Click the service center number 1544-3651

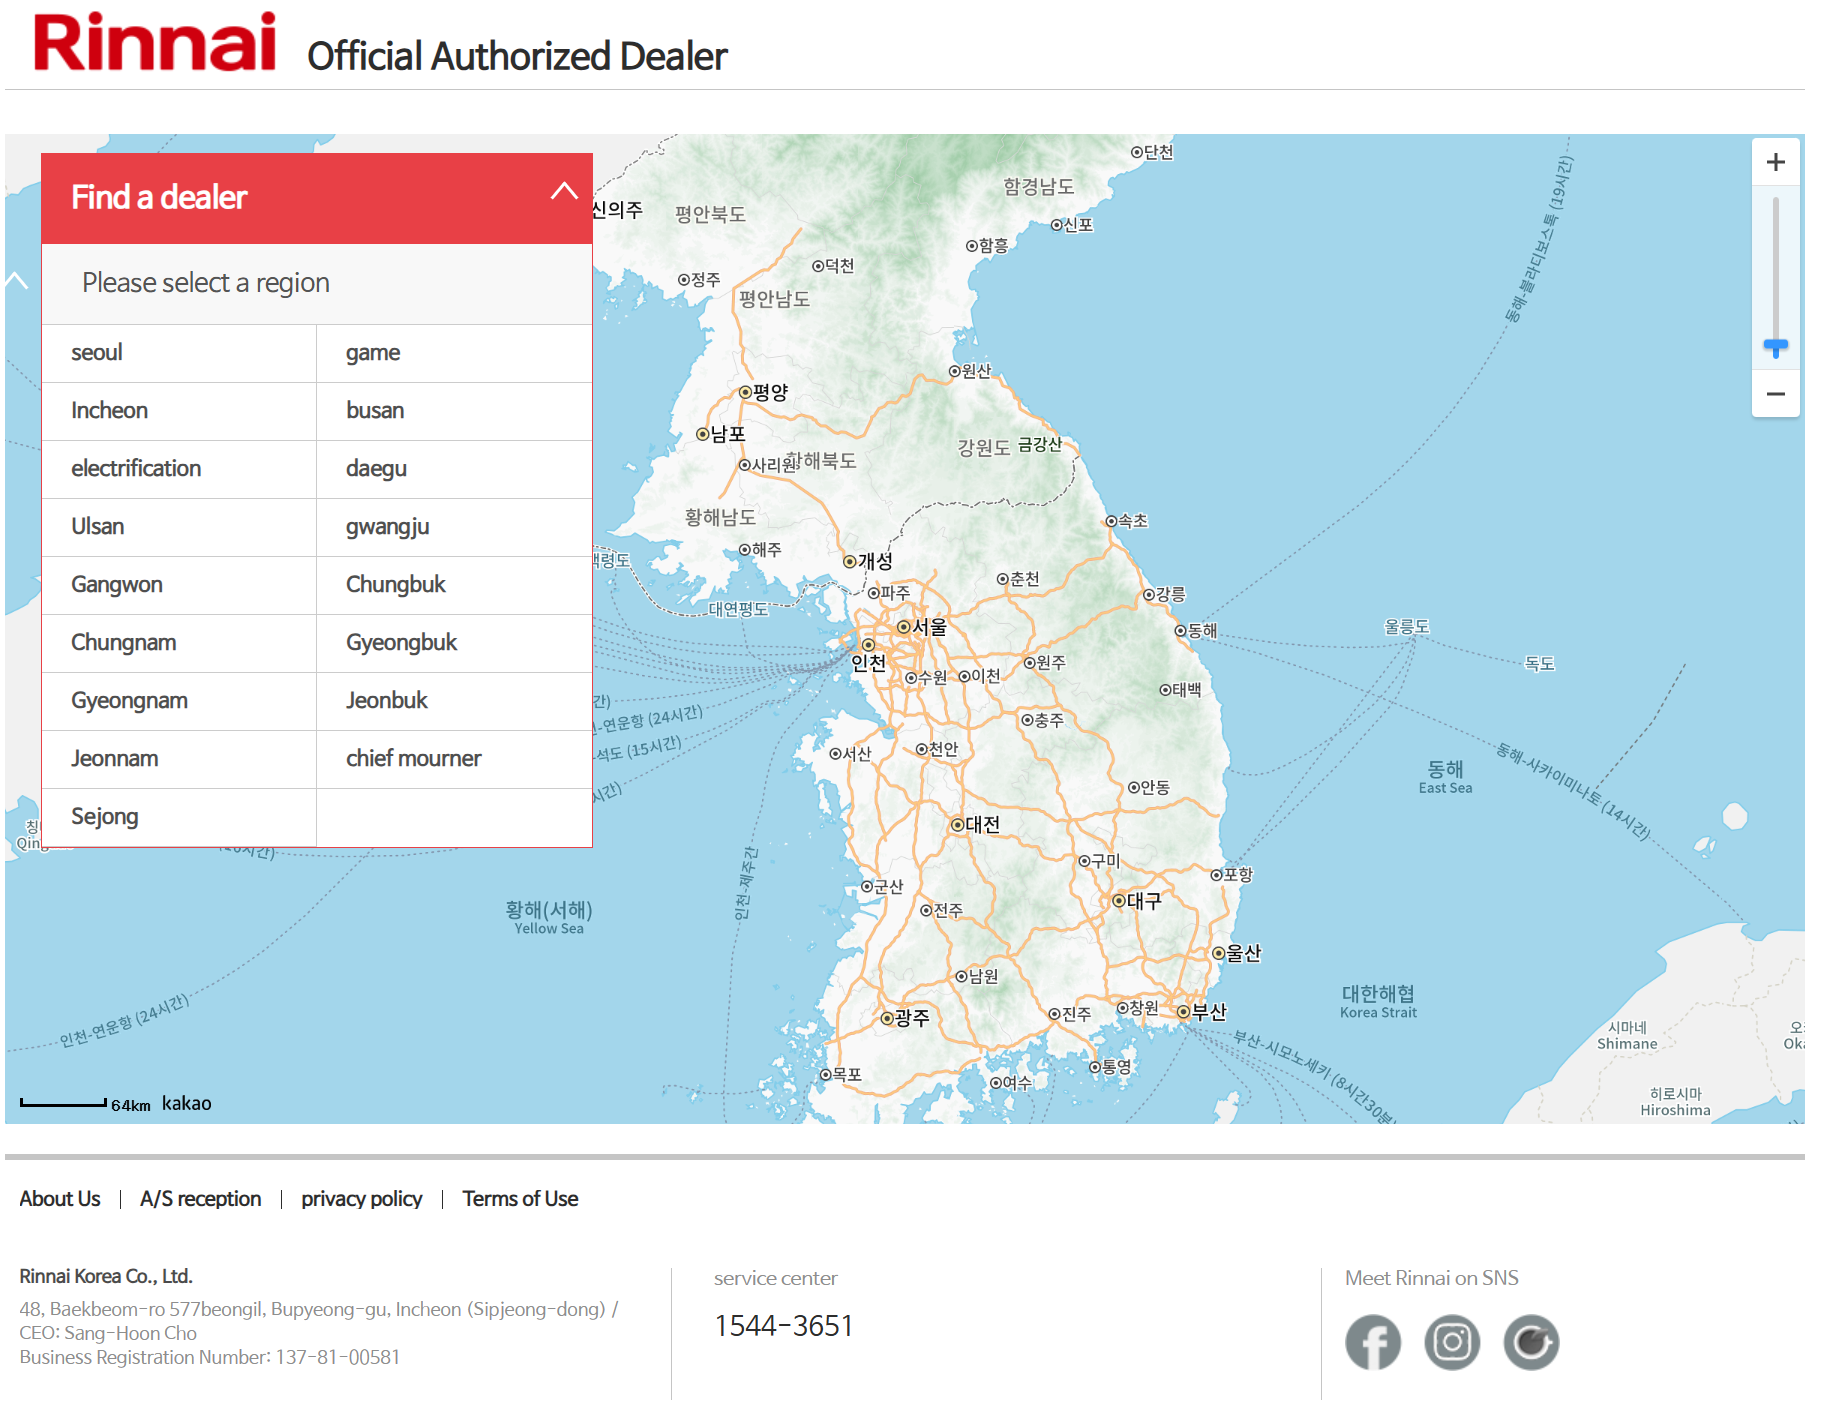click(784, 1326)
